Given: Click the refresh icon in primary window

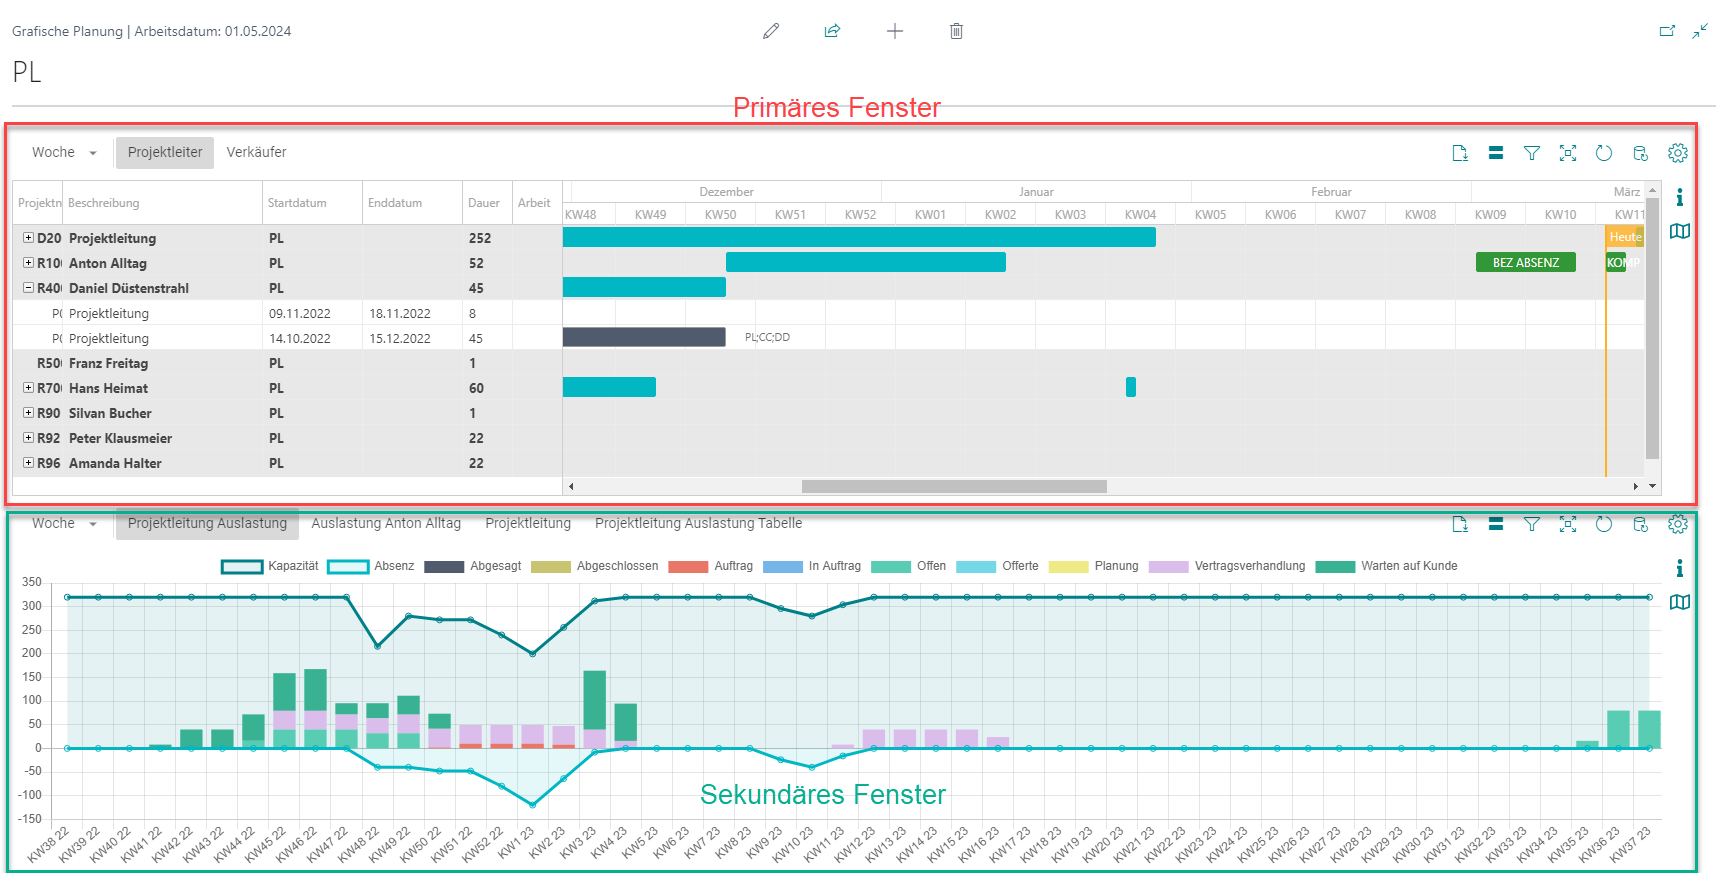Looking at the screenshot, I should [x=1604, y=153].
